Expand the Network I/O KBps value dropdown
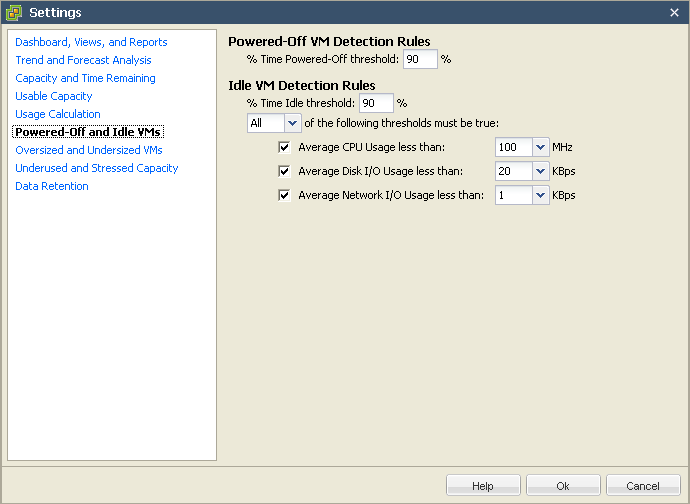Viewport: 690px width, 504px height. point(540,195)
